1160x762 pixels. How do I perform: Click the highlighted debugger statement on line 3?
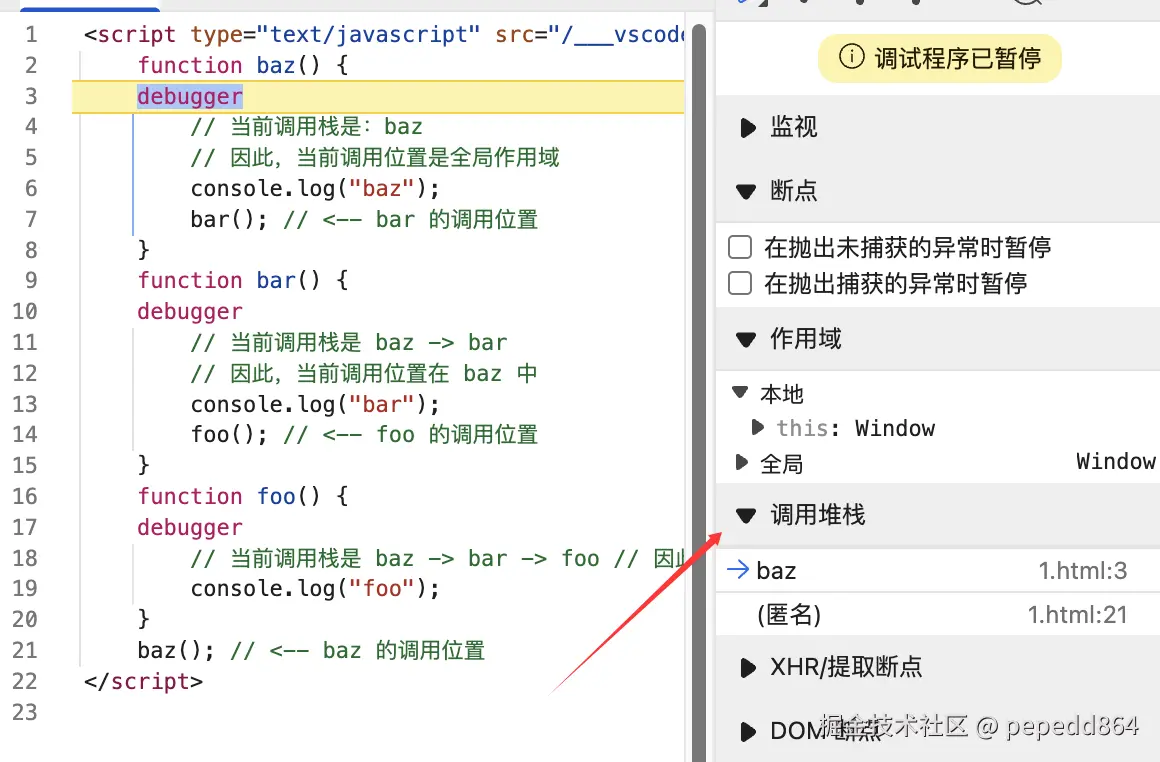tap(189, 96)
